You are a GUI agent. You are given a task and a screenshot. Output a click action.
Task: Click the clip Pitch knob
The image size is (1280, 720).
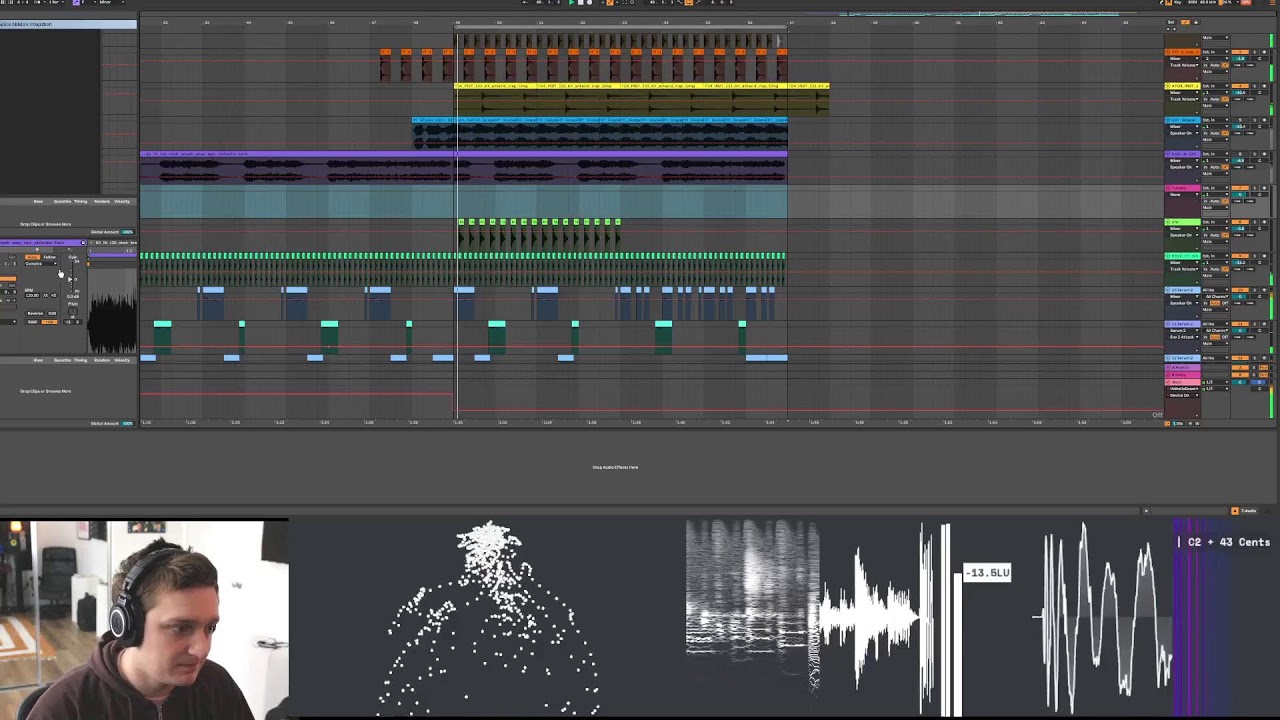tap(72, 312)
